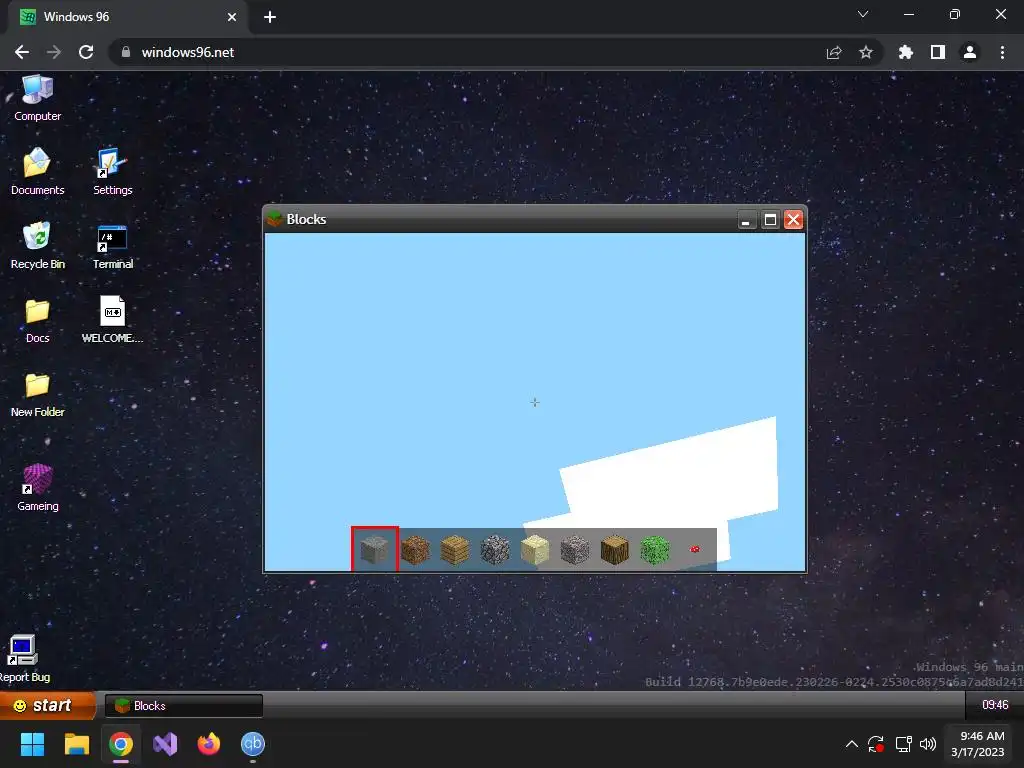Open the Settings desktop shortcut

click(x=112, y=172)
